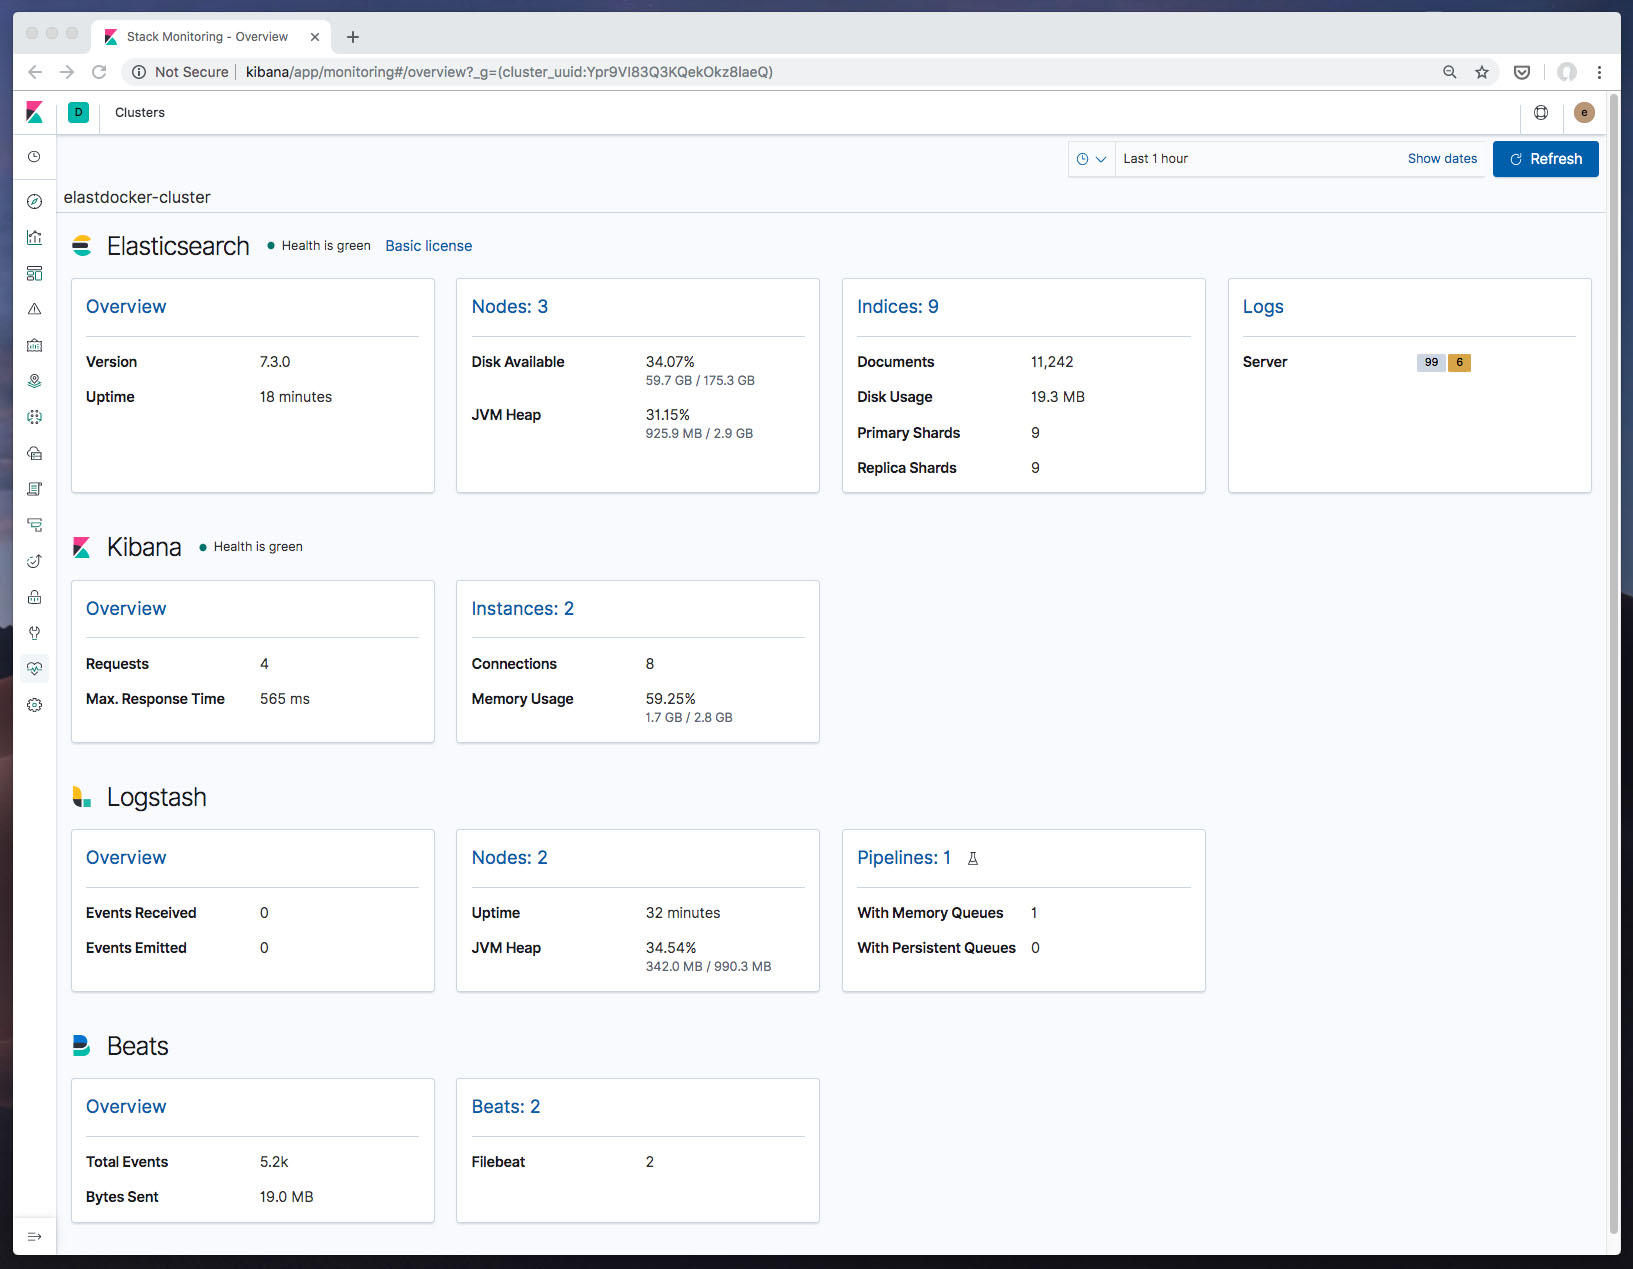Image resolution: width=1633 pixels, height=1269 pixels.
Task: Open the Chrome profile icon
Action: tap(1567, 72)
